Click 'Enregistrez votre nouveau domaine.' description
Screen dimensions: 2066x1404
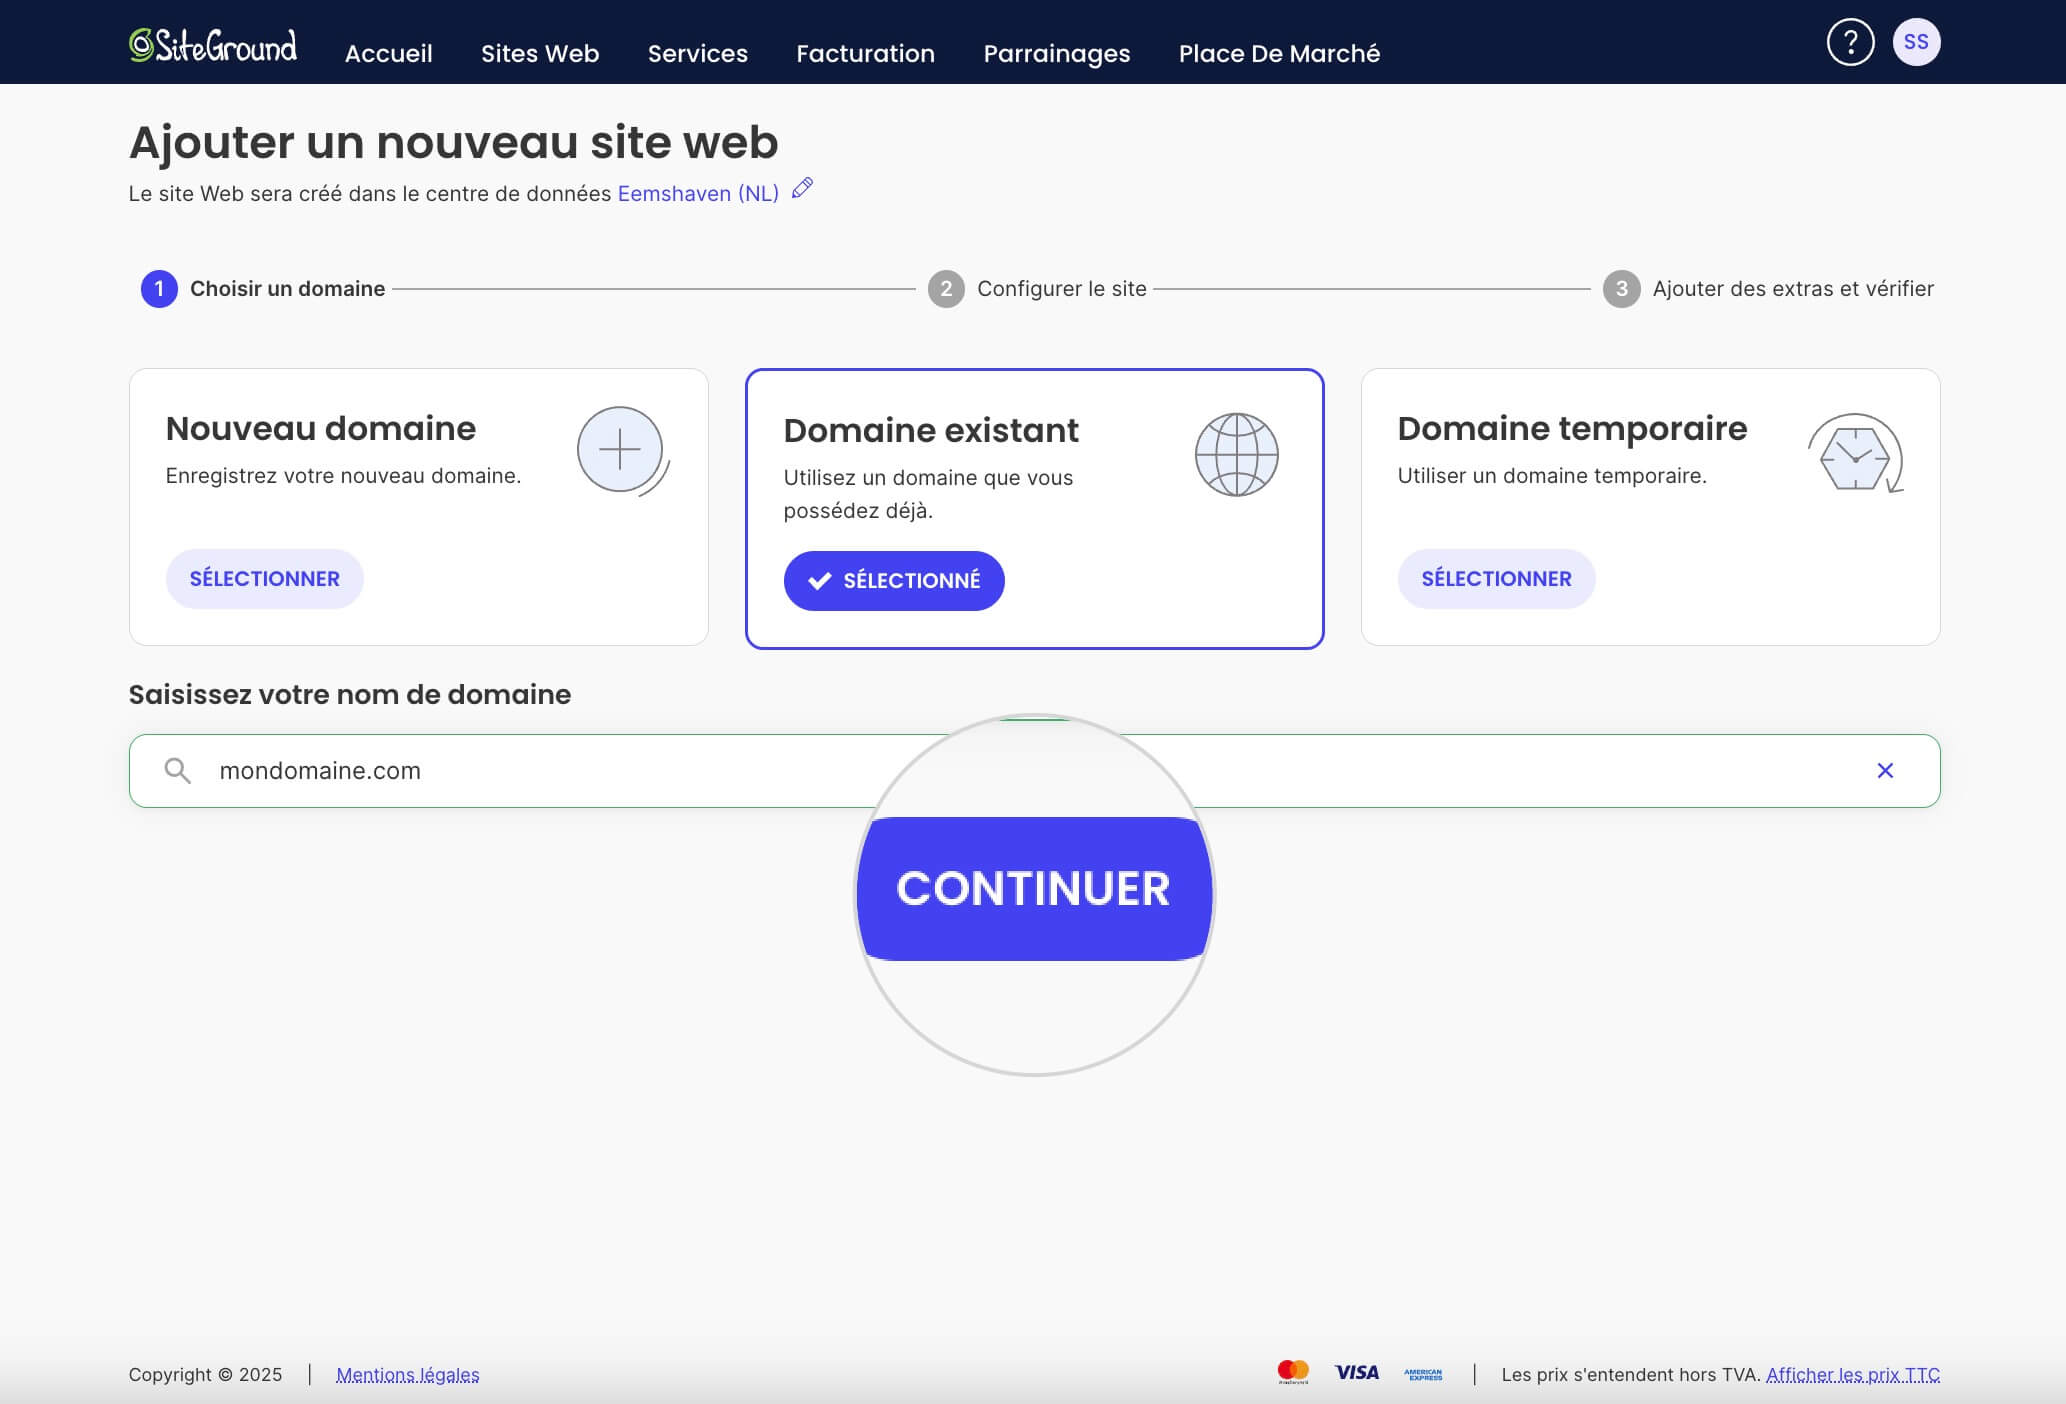click(344, 476)
